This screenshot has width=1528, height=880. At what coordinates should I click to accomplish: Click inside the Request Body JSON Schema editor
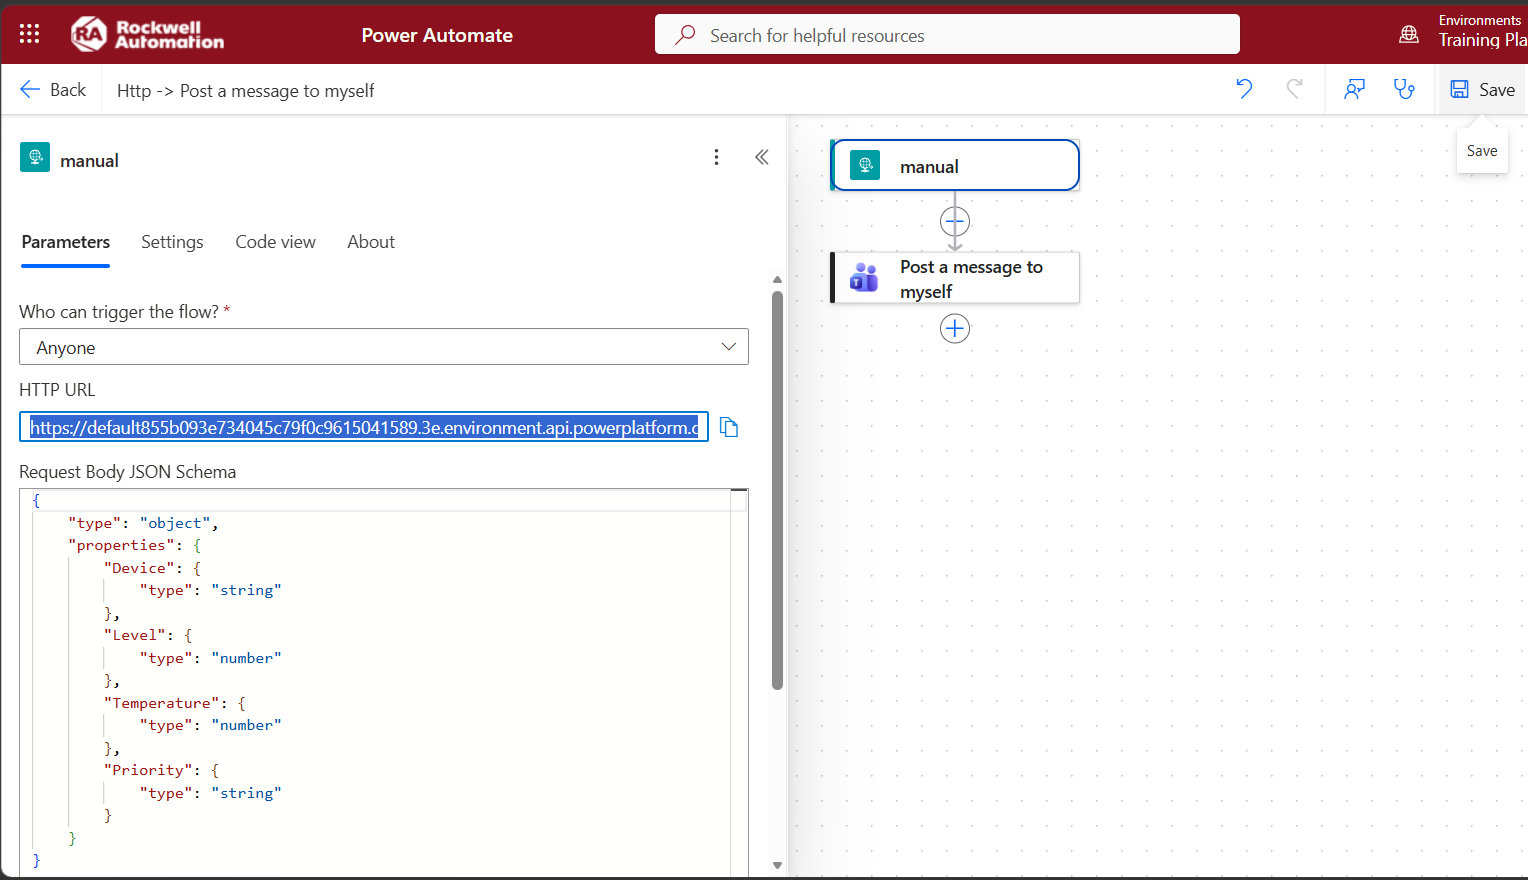[x=384, y=683]
